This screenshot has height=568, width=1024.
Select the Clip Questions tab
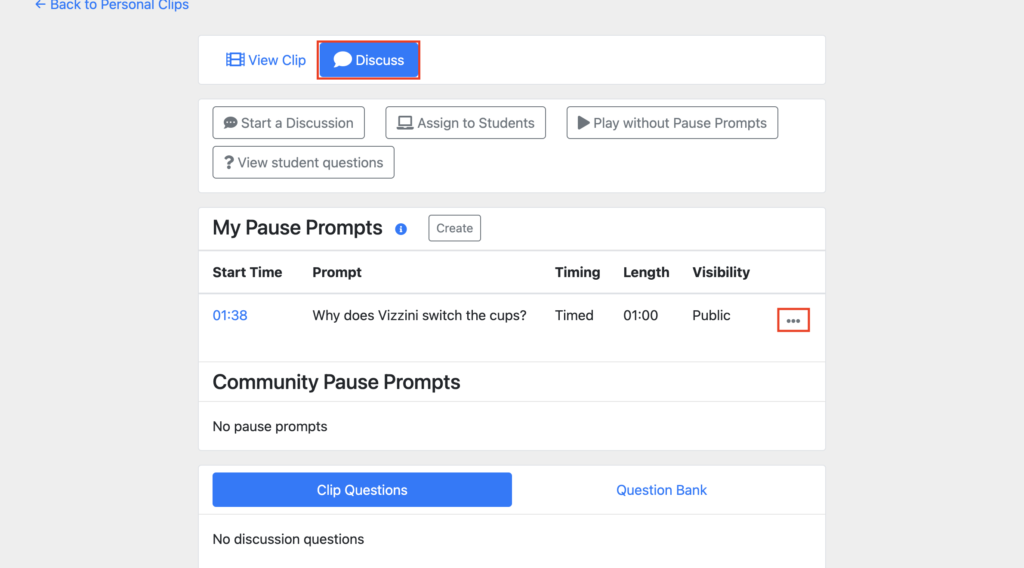pyautogui.click(x=362, y=490)
